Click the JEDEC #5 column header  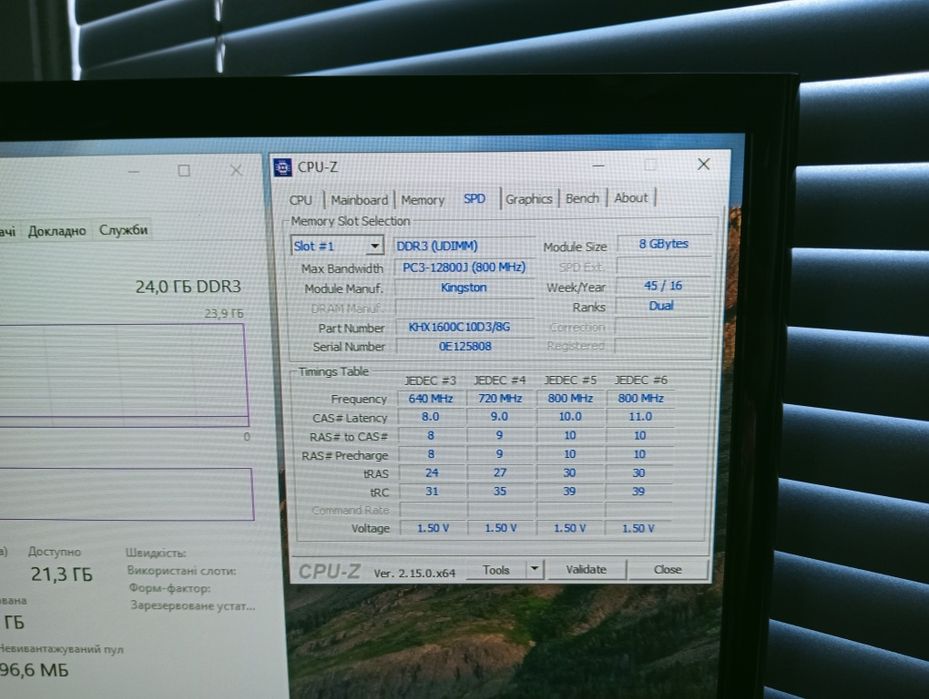(570, 380)
